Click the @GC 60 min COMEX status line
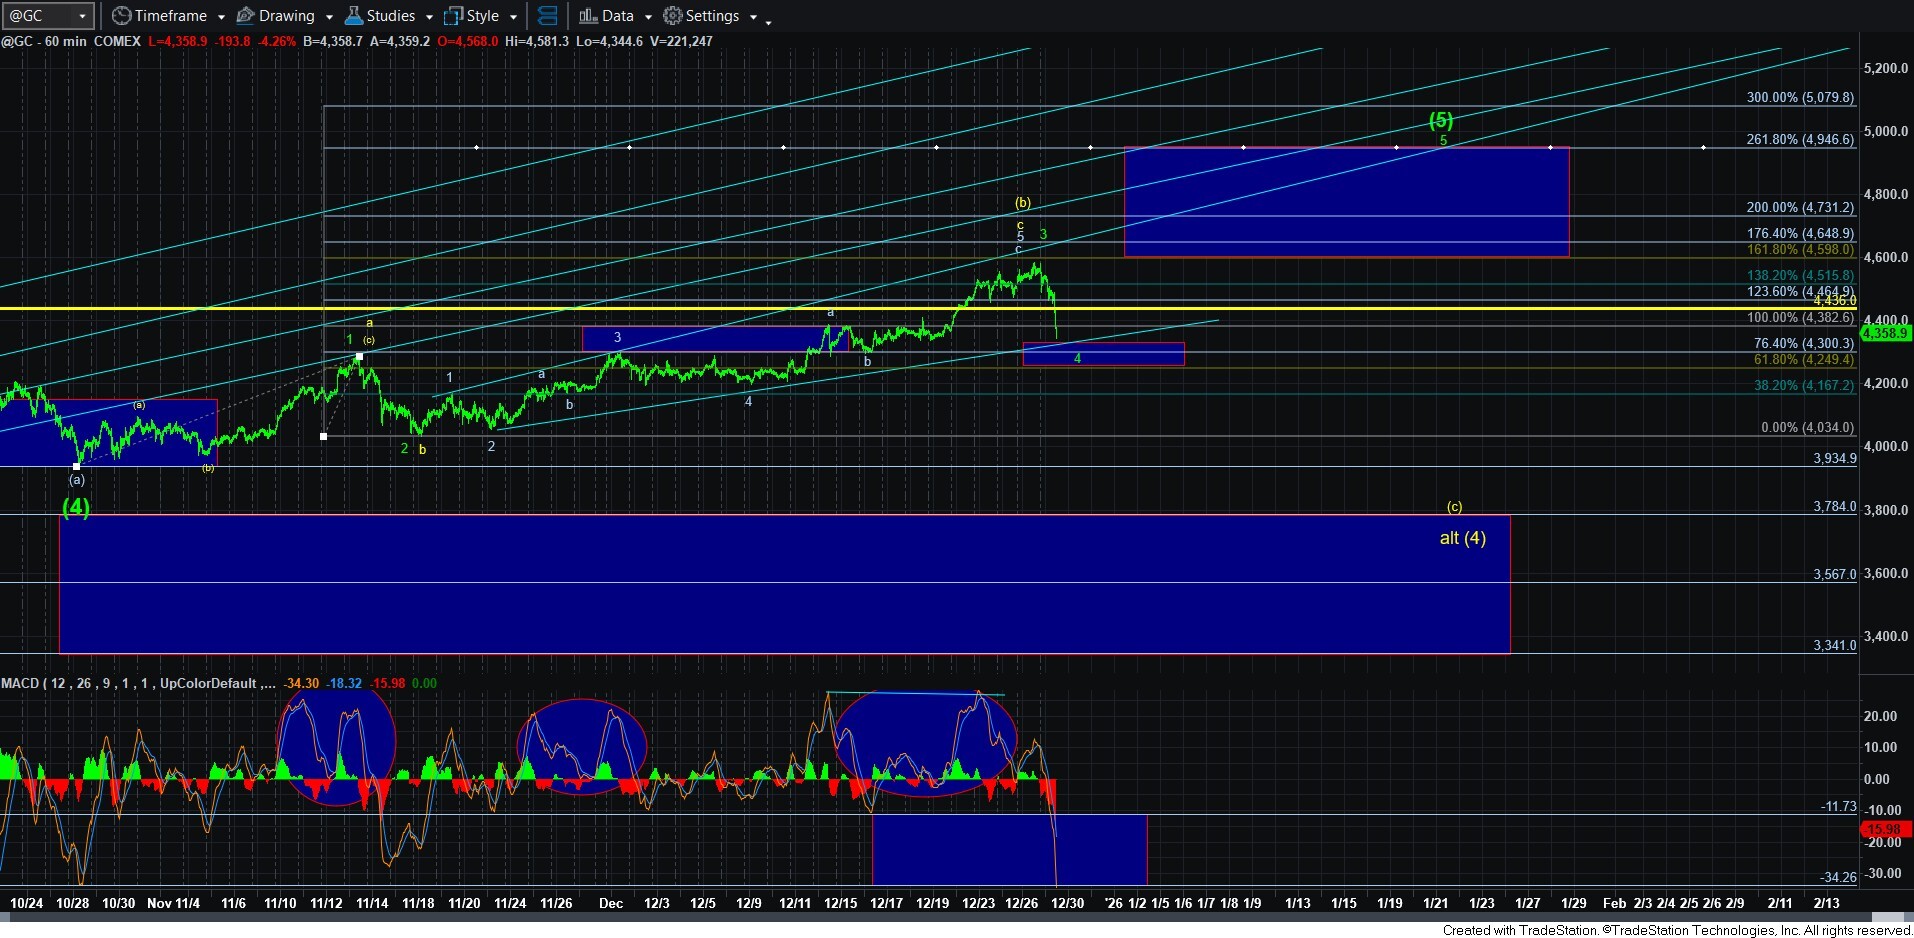 (x=70, y=41)
